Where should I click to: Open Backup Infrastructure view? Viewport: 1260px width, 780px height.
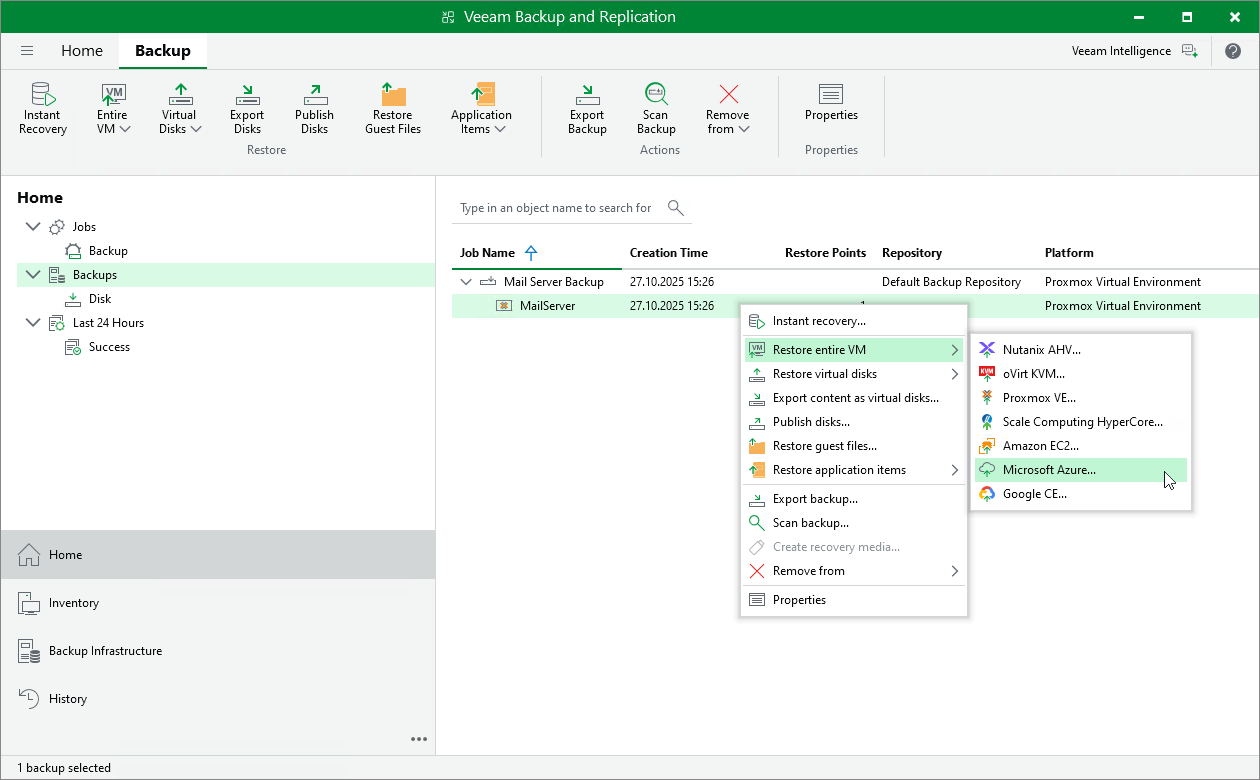106,650
